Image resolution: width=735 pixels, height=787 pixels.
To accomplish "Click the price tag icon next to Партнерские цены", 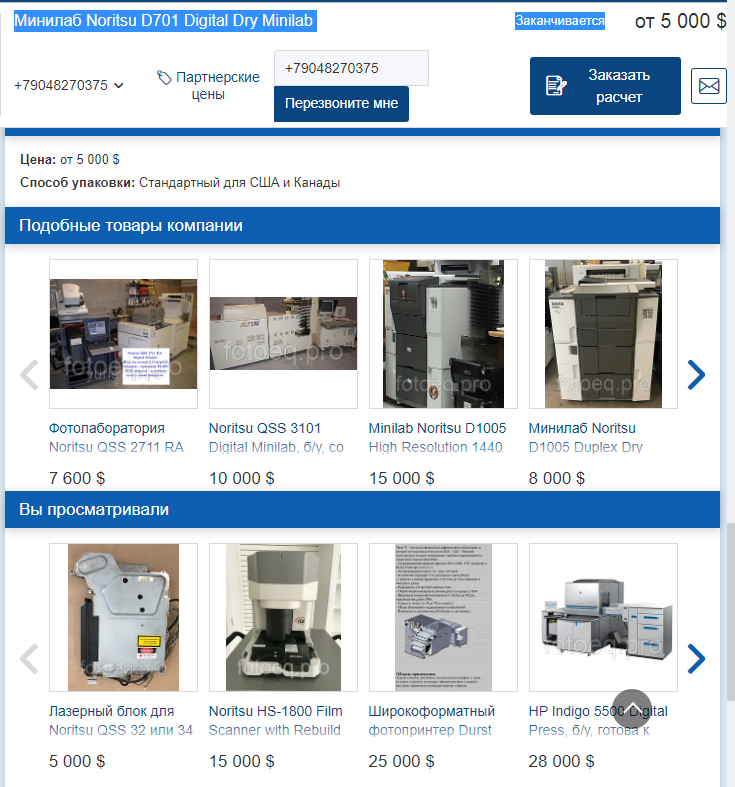I will [x=164, y=77].
